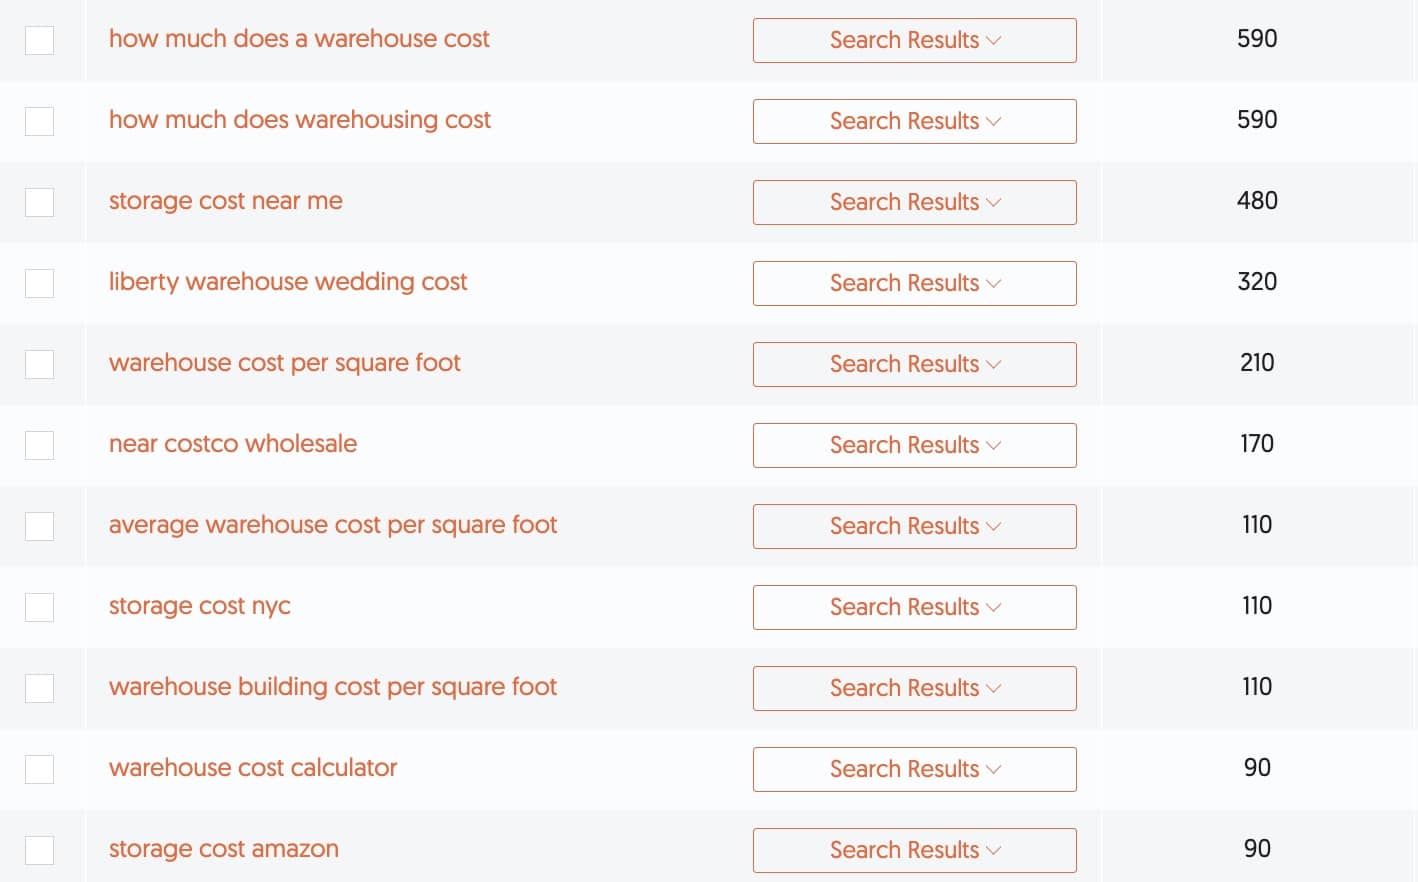Expand Search Results for 'warehouse cost per square foot'
1418x882 pixels.
tap(914, 364)
